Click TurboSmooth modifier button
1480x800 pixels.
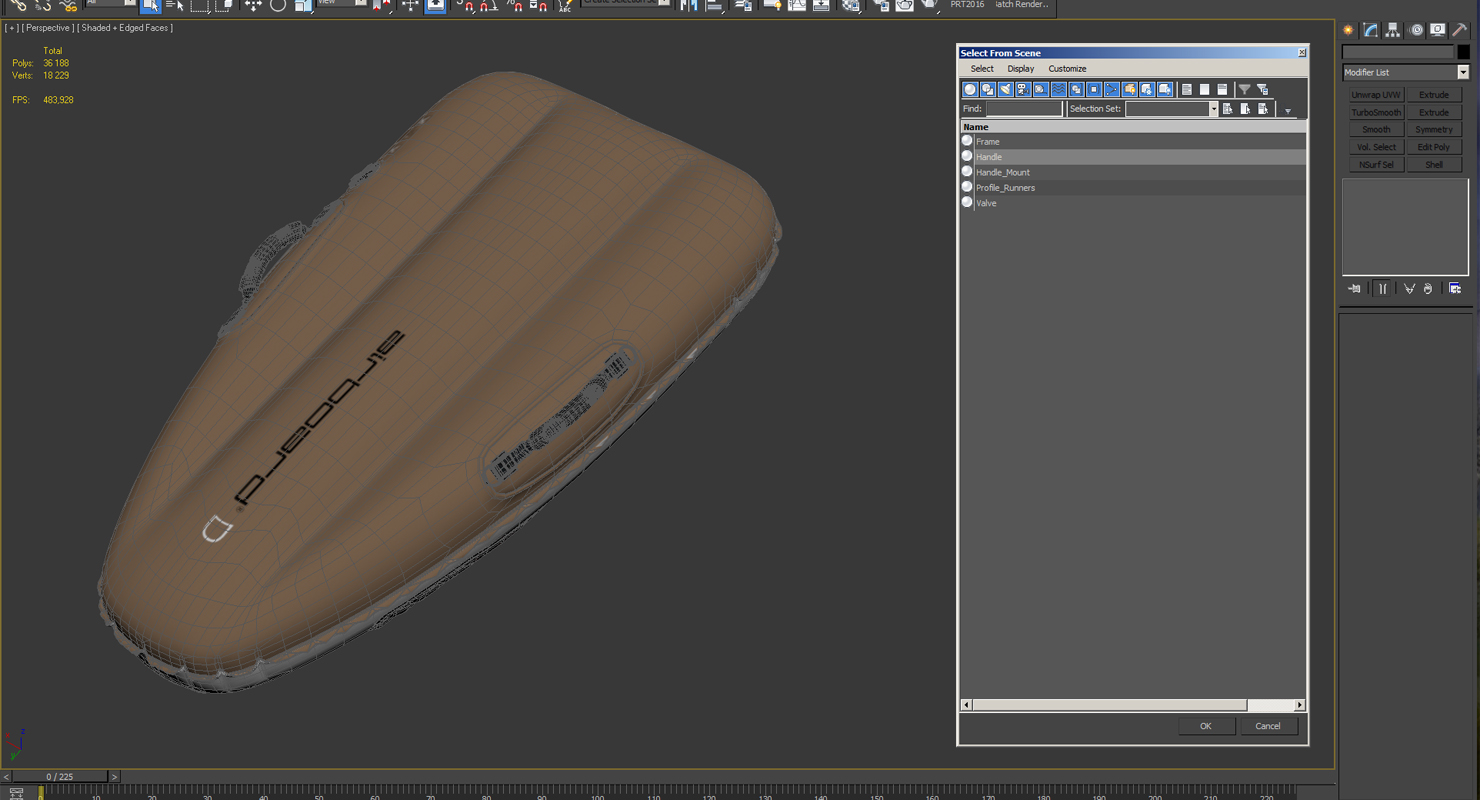tap(1376, 112)
